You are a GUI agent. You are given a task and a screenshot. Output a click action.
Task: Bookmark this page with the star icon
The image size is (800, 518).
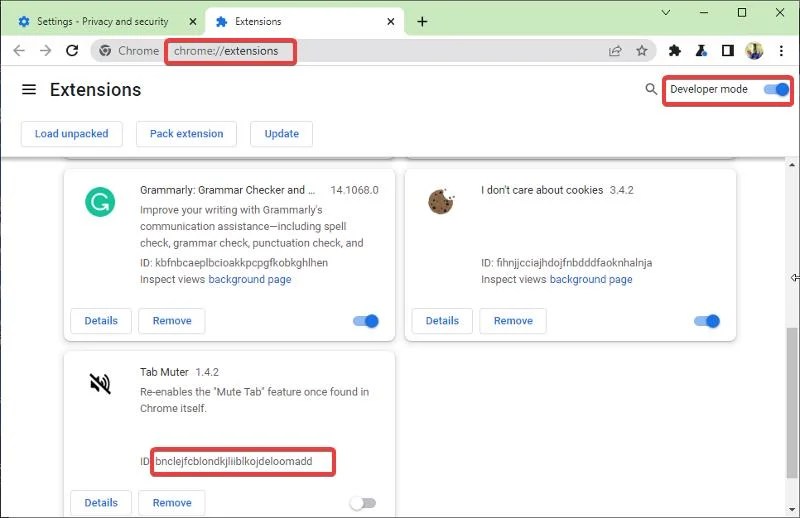tap(642, 51)
